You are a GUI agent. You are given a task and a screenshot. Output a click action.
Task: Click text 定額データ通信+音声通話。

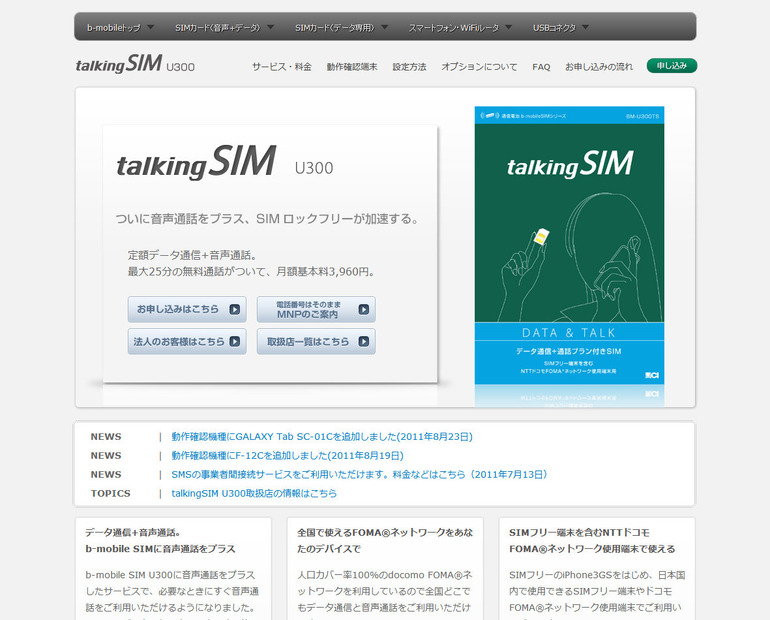(x=192, y=255)
